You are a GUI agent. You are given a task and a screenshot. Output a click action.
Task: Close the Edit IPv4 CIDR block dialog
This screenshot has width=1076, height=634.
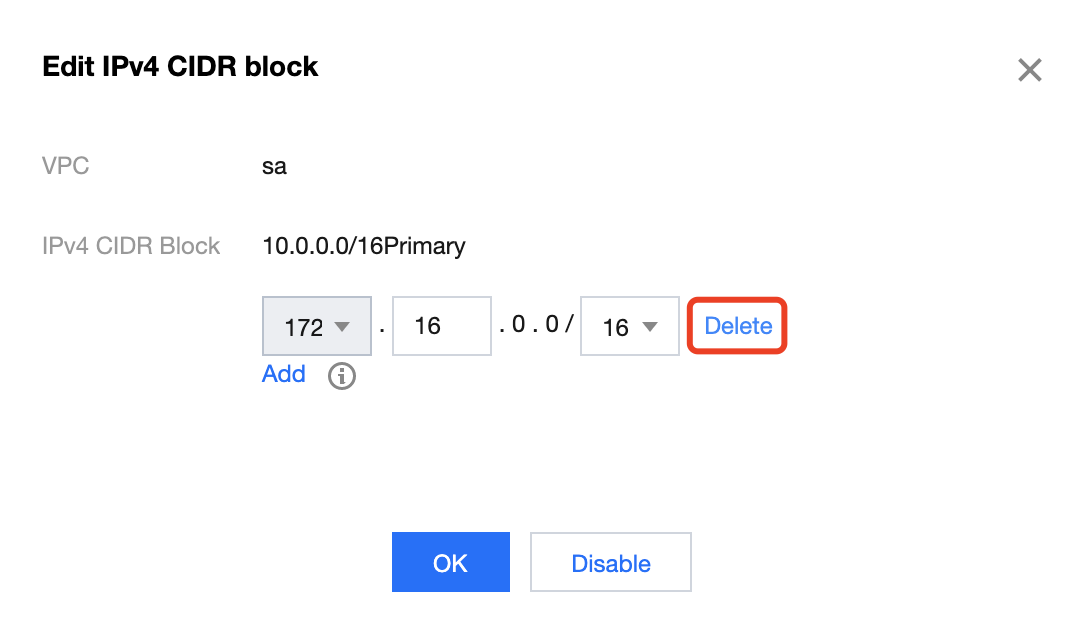coord(1029,70)
